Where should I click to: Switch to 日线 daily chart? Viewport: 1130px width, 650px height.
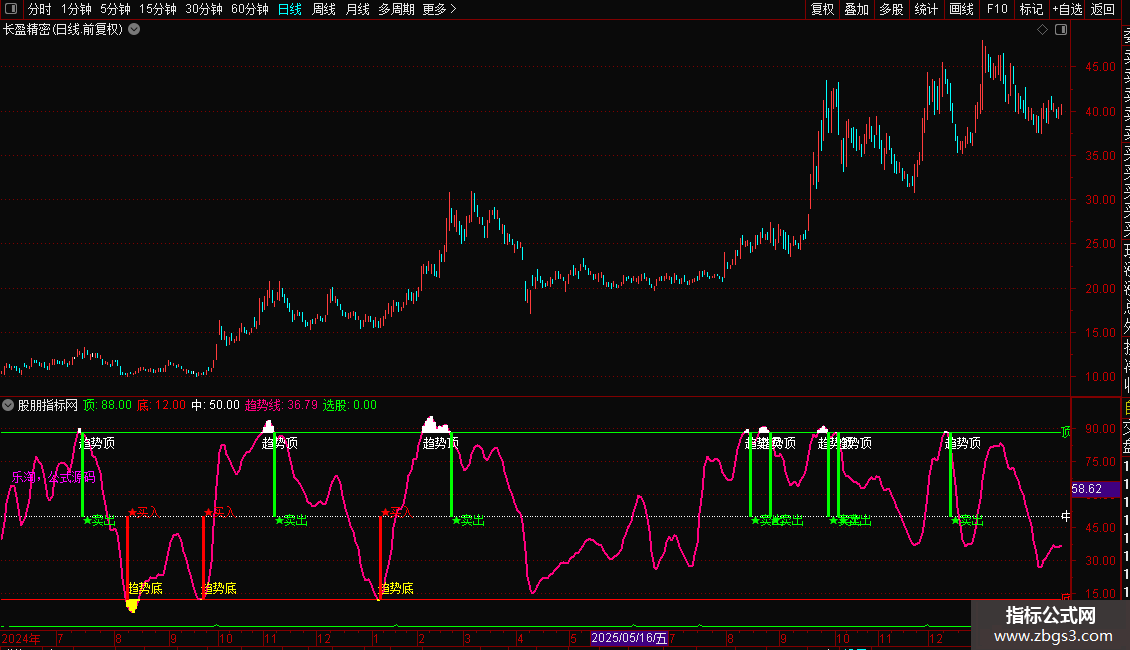(290, 9)
